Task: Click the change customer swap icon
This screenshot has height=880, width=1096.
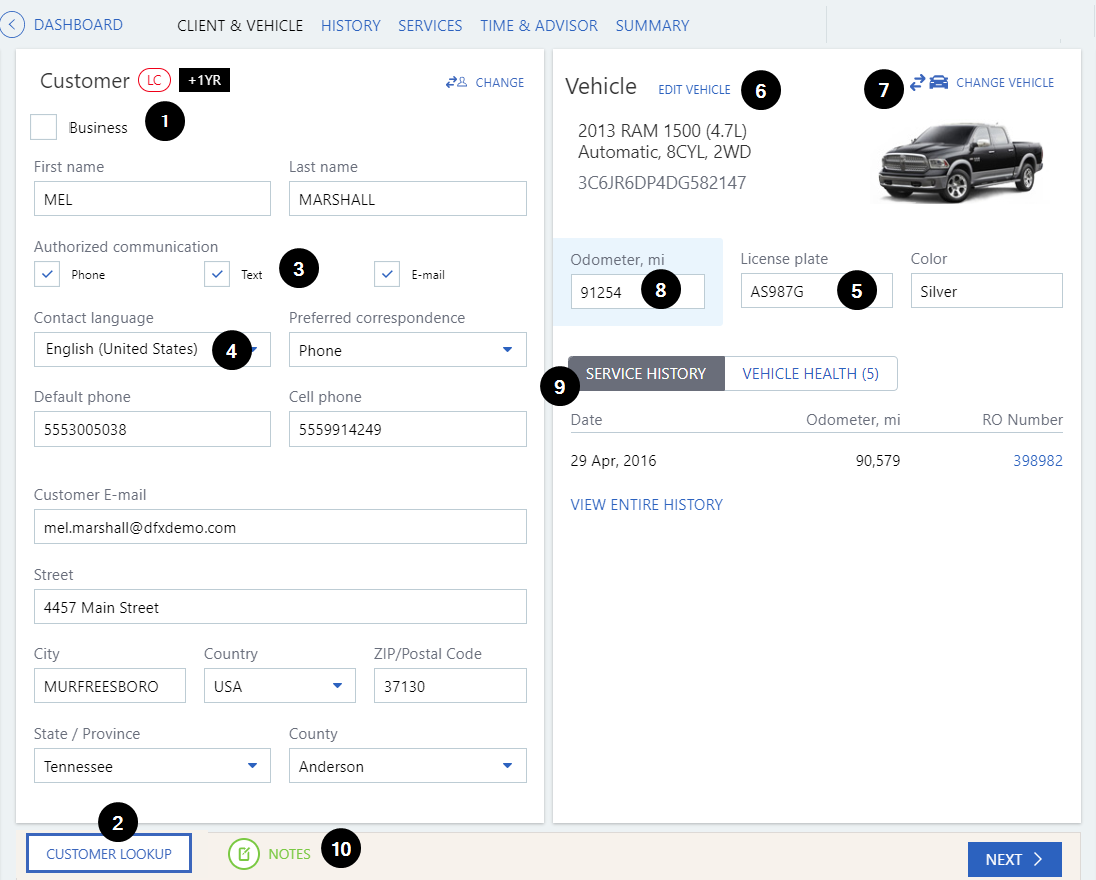Action: coord(457,83)
